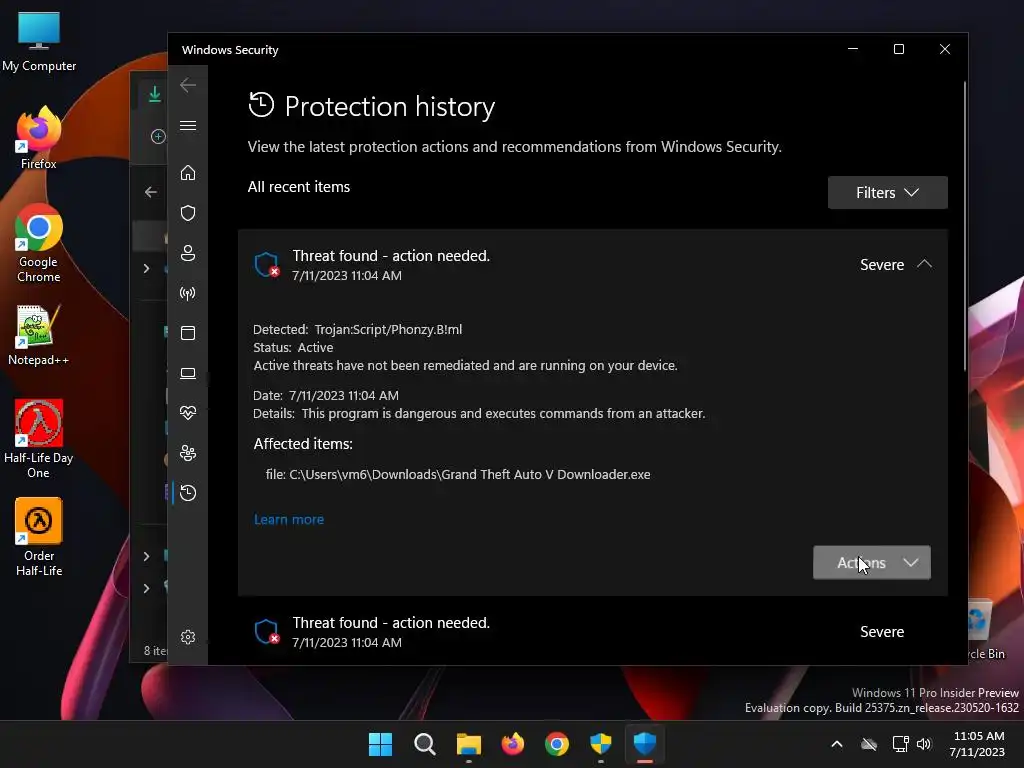Open Device performance & health heart icon

pyautogui.click(x=188, y=413)
